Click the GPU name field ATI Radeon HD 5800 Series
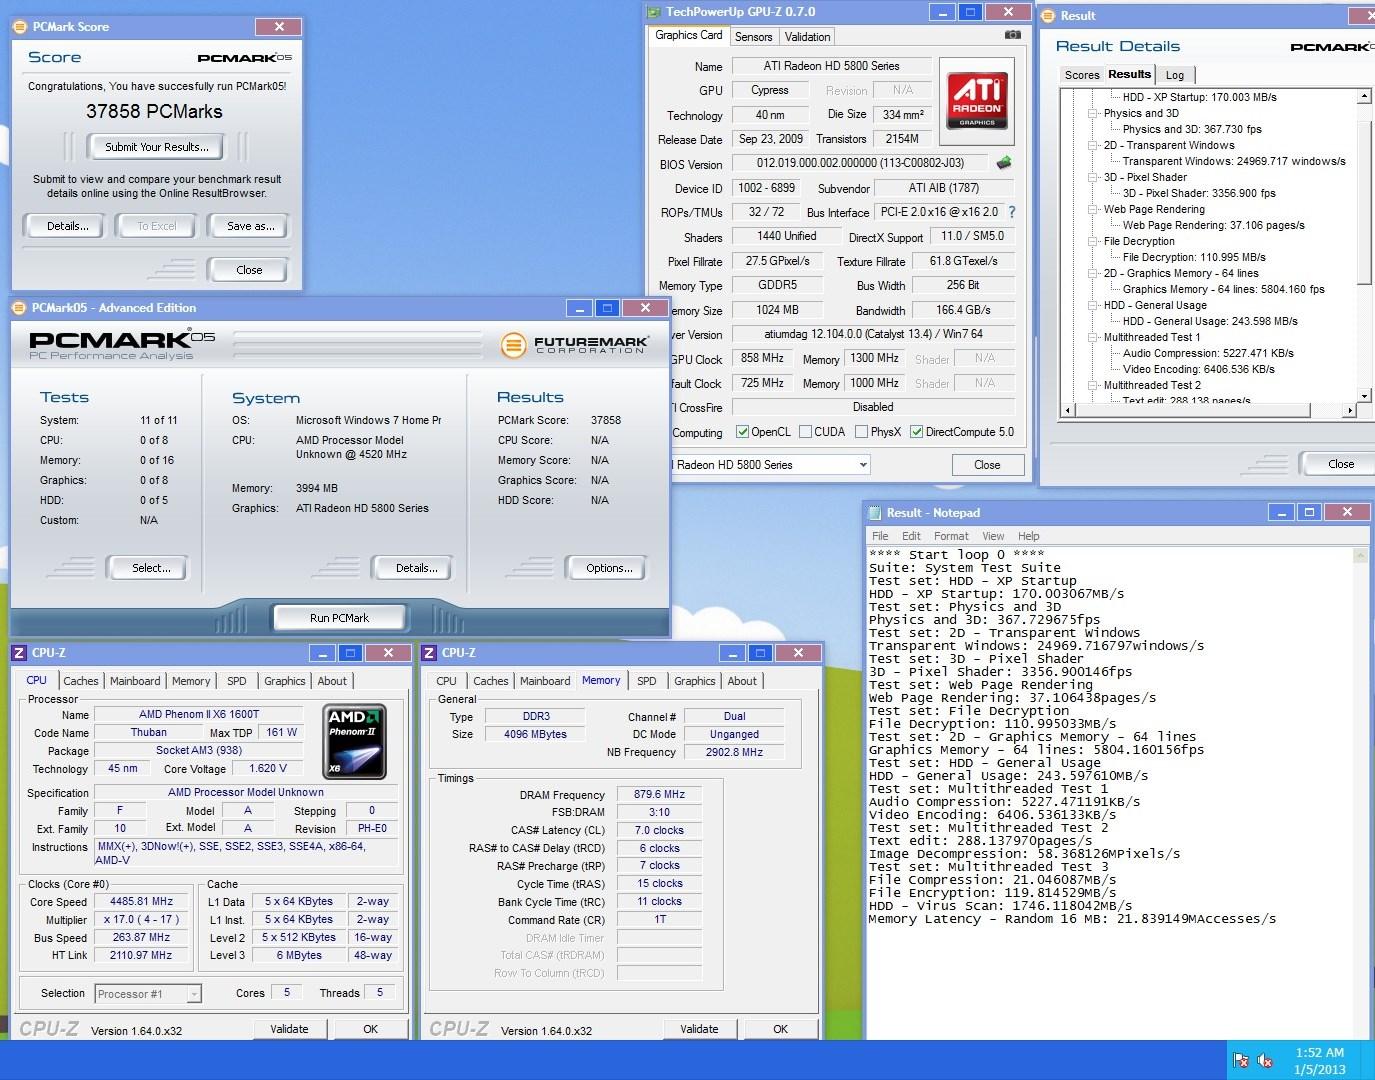This screenshot has height=1080, width=1375. pyautogui.click(x=831, y=66)
